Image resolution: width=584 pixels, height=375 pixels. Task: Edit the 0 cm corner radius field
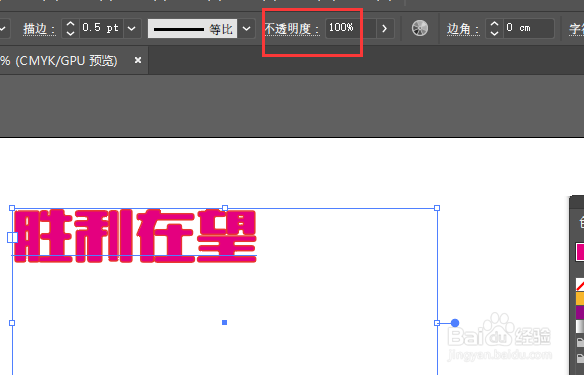pyautogui.click(x=529, y=28)
